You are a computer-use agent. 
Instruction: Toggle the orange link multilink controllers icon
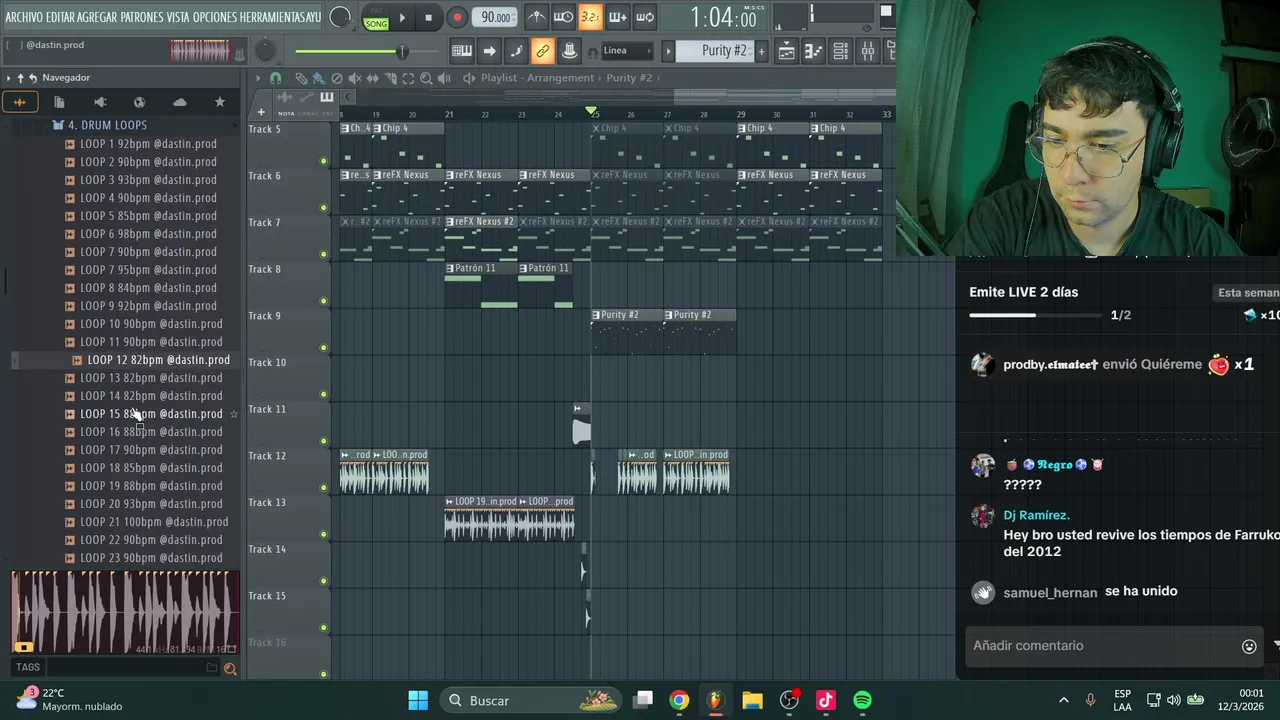pos(542,51)
